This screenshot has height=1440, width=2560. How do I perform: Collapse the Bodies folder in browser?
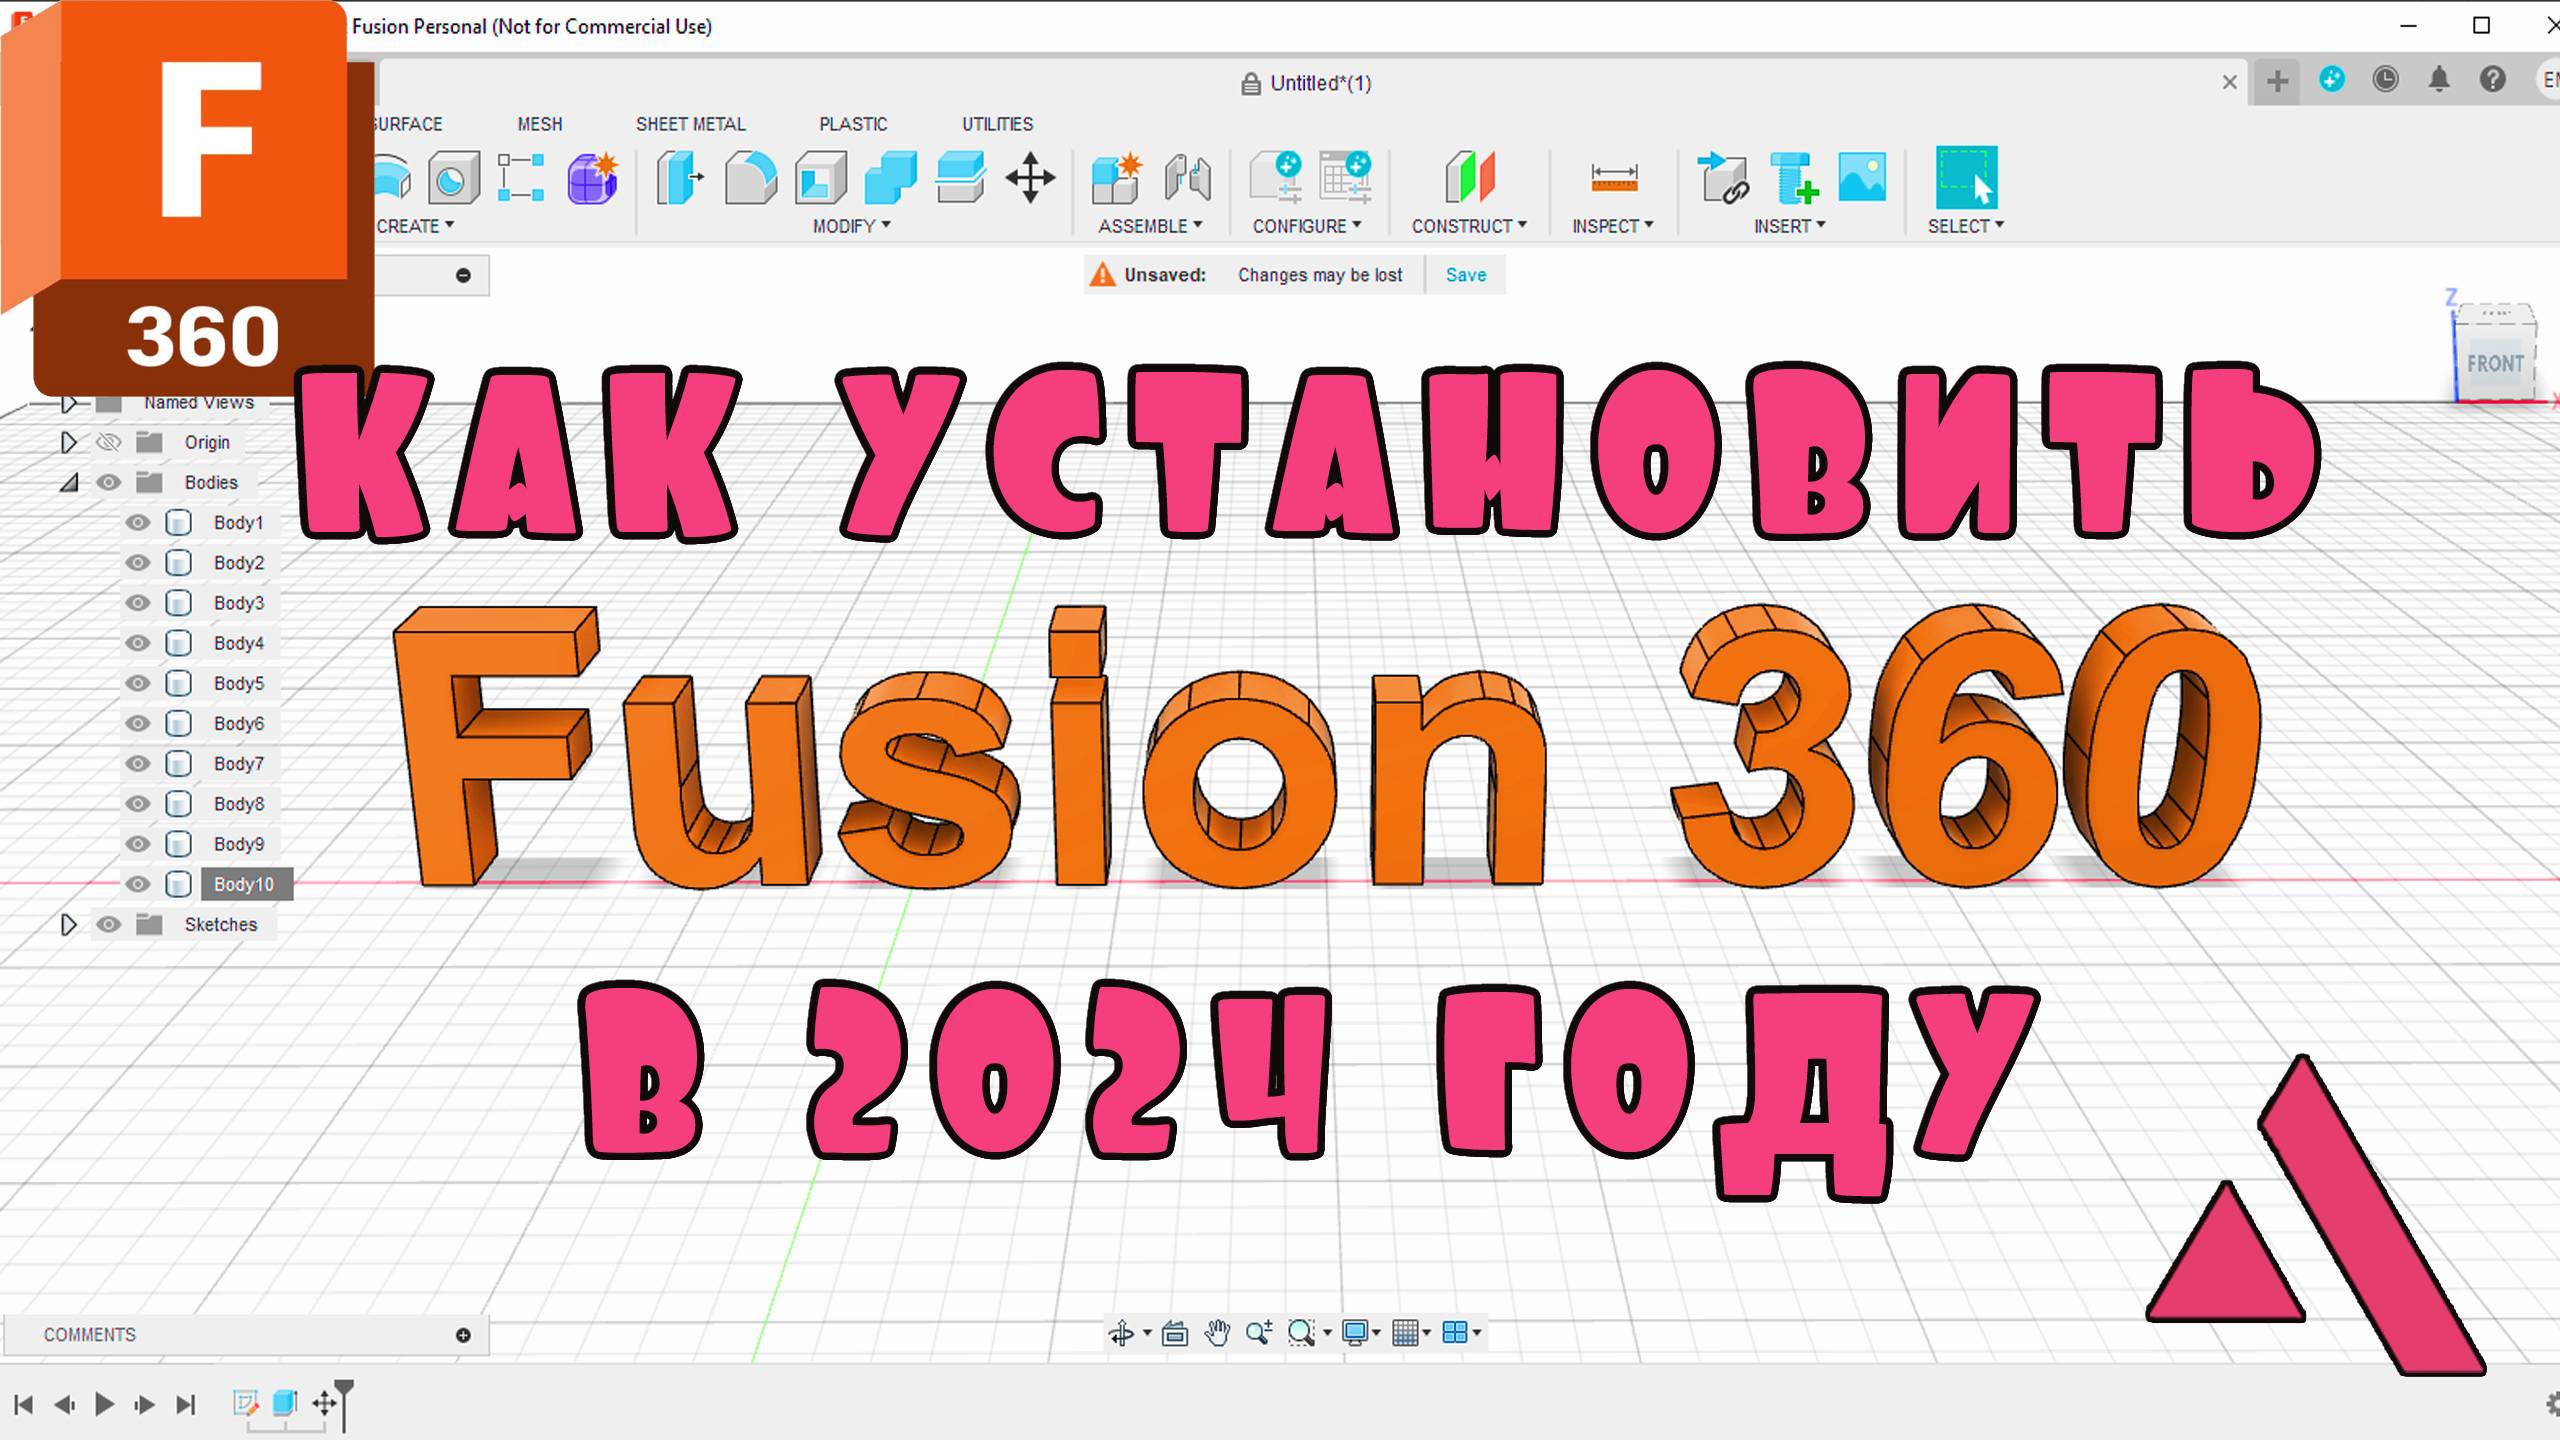68,482
